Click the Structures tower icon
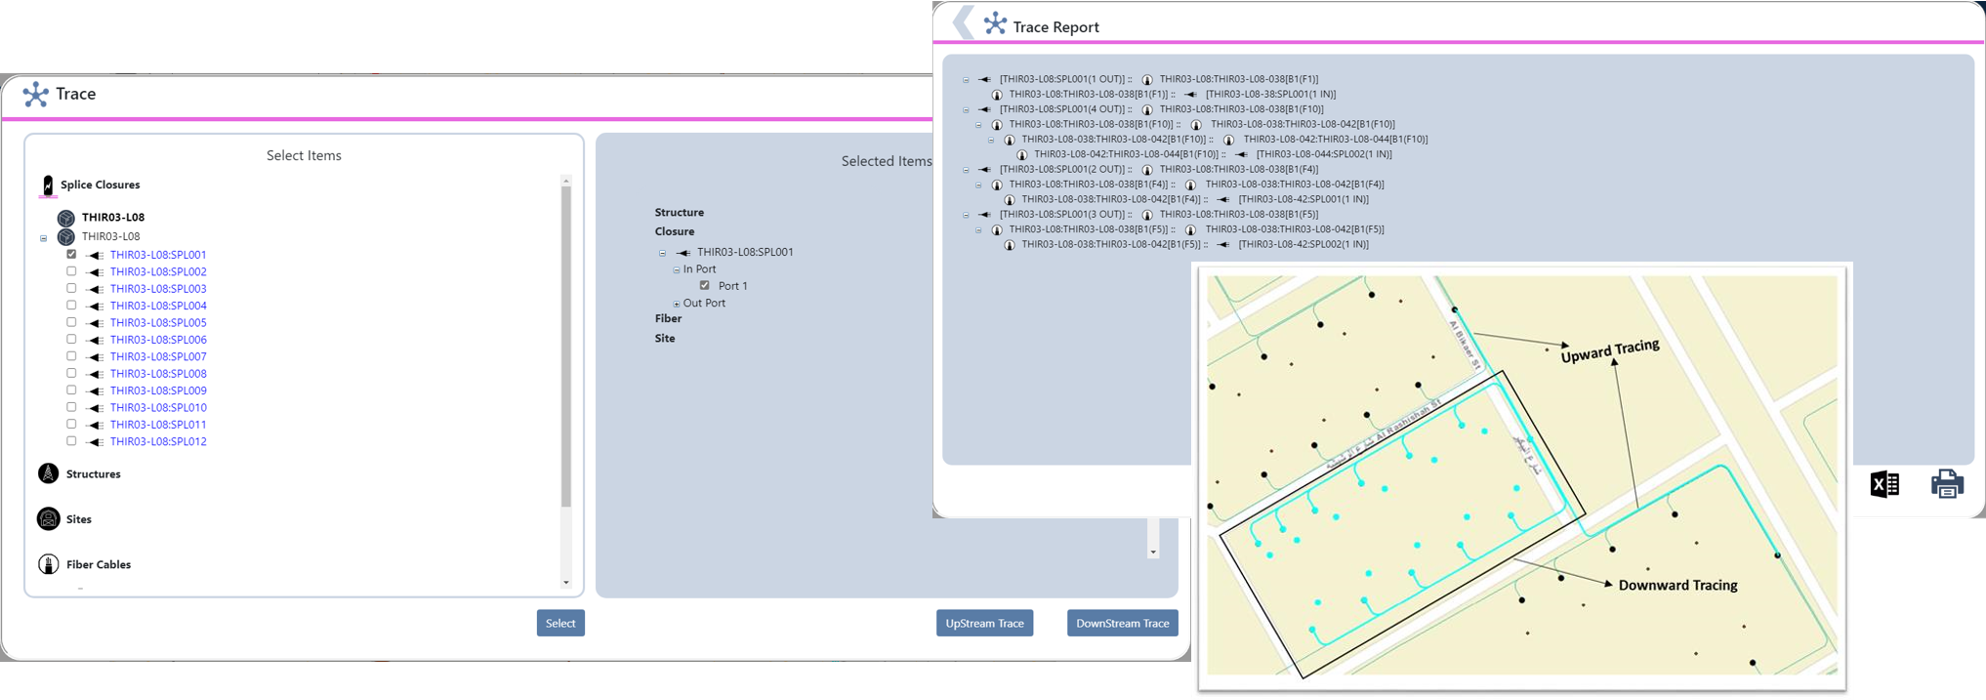The image size is (1986, 700). 48,474
